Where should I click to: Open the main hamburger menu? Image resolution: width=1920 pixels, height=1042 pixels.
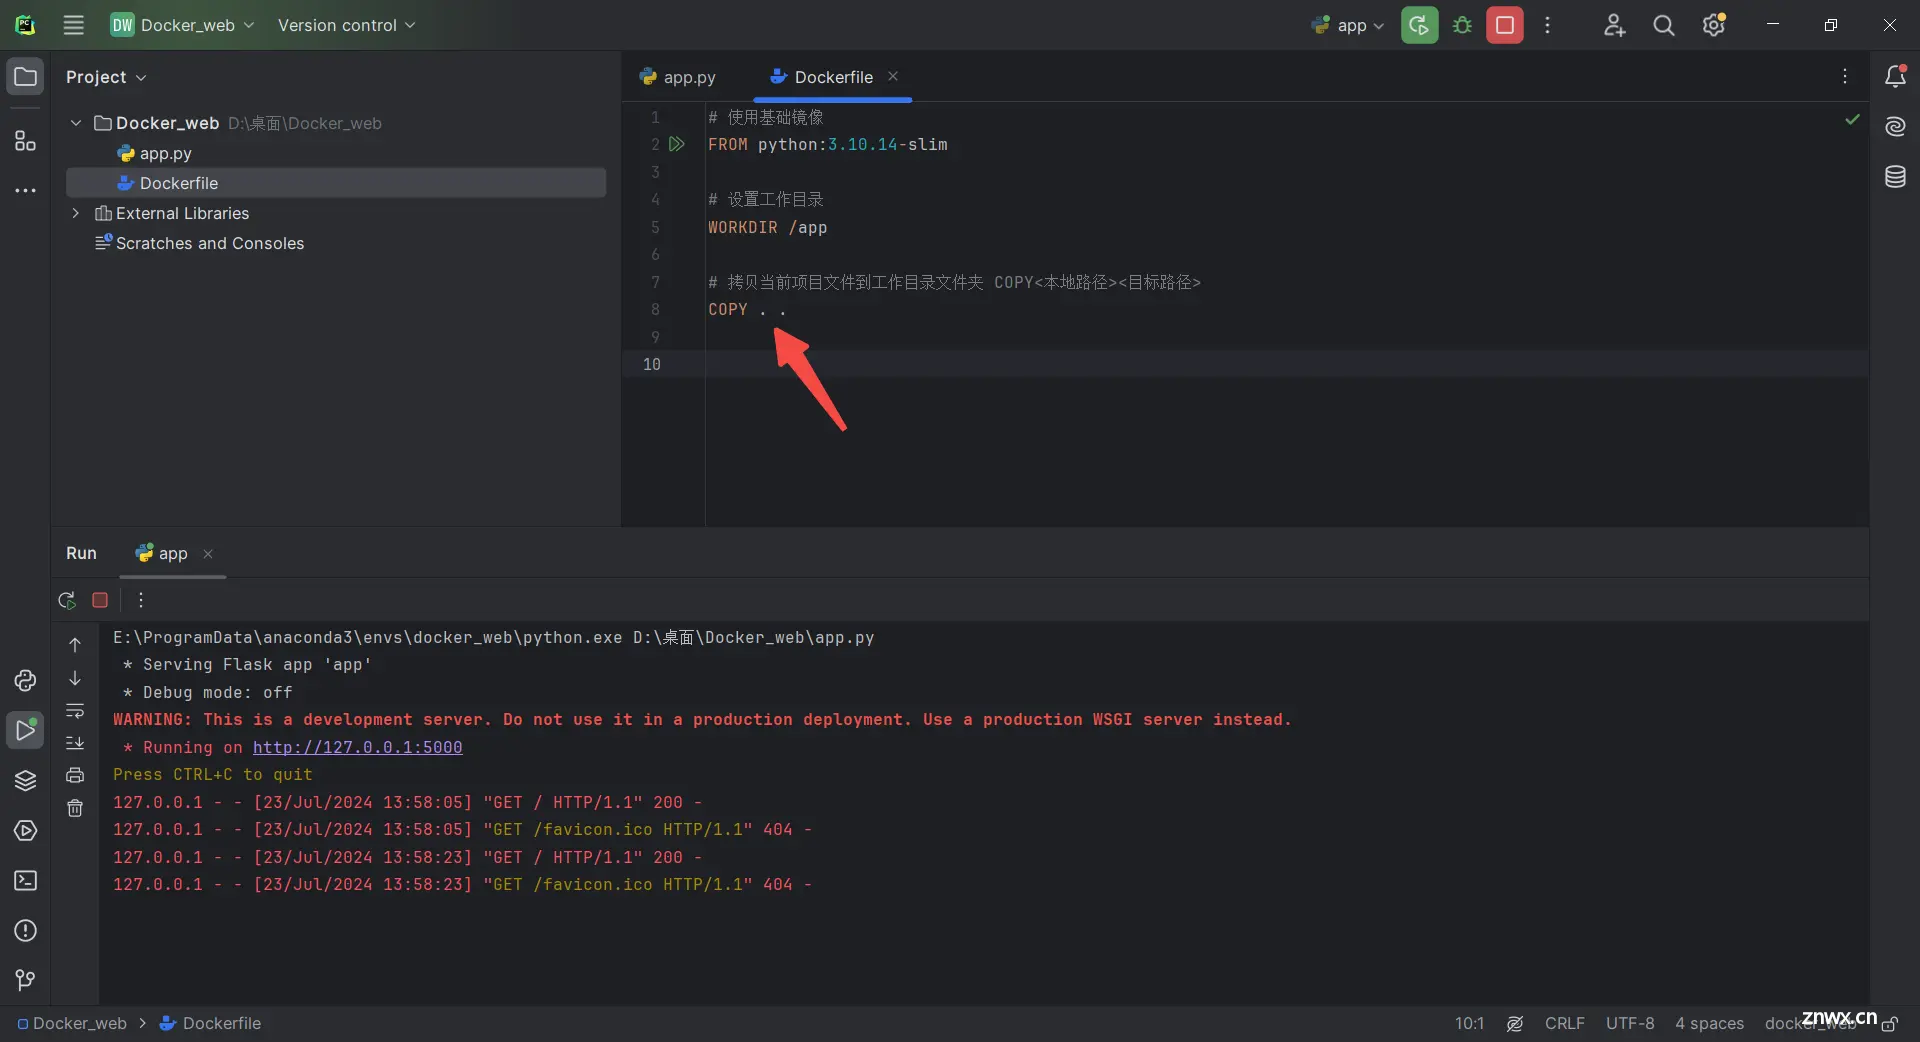point(74,25)
